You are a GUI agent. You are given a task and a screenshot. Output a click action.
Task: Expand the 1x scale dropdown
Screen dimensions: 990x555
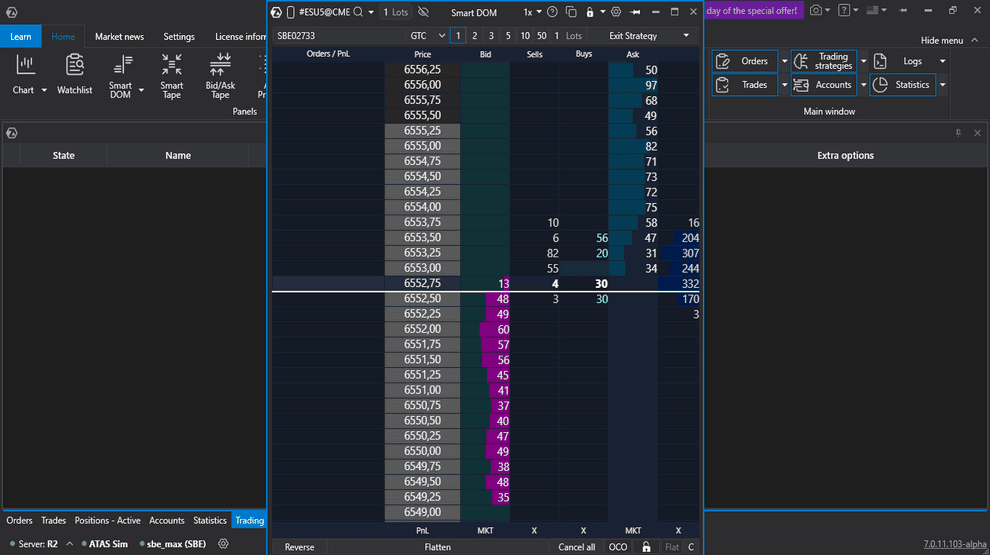pos(533,12)
